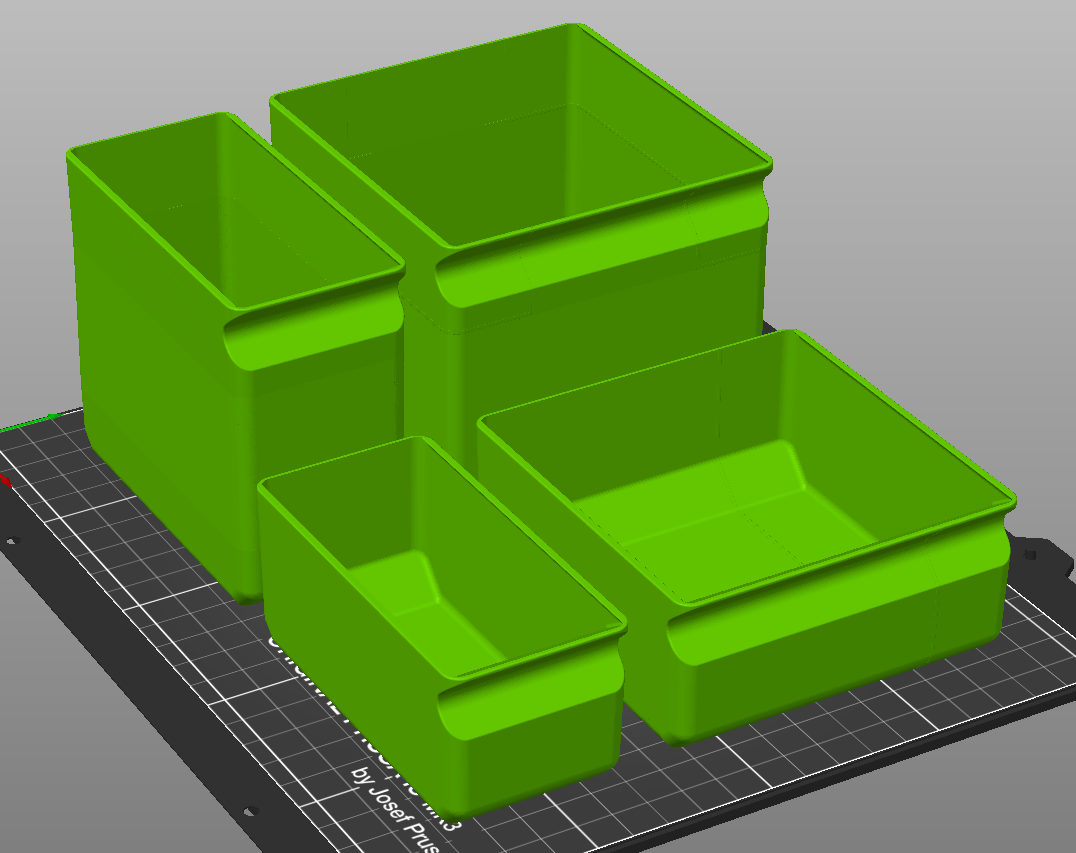
Task: Click the red axis marker on the bed edge
Action: [x=7, y=480]
